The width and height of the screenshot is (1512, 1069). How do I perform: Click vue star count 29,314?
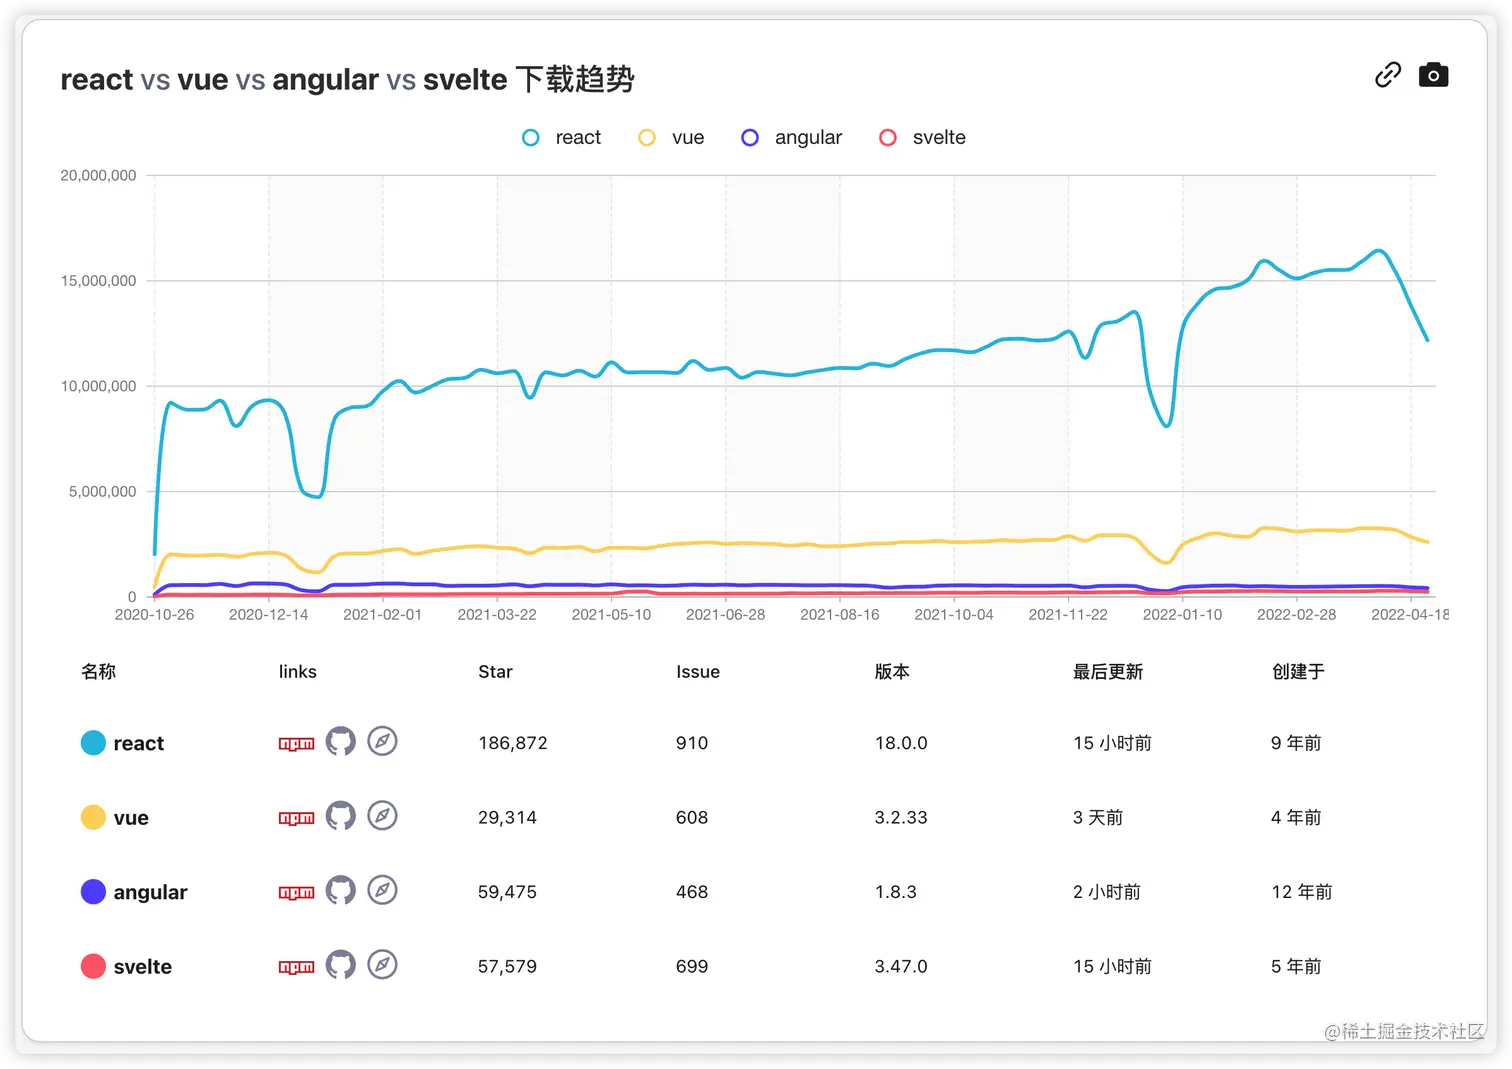tap(507, 818)
